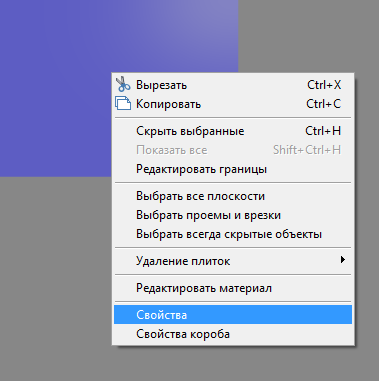Click the Ctrl+X shortcut label
Image resolution: width=379 pixels, height=381 pixels.
coord(324,85)
